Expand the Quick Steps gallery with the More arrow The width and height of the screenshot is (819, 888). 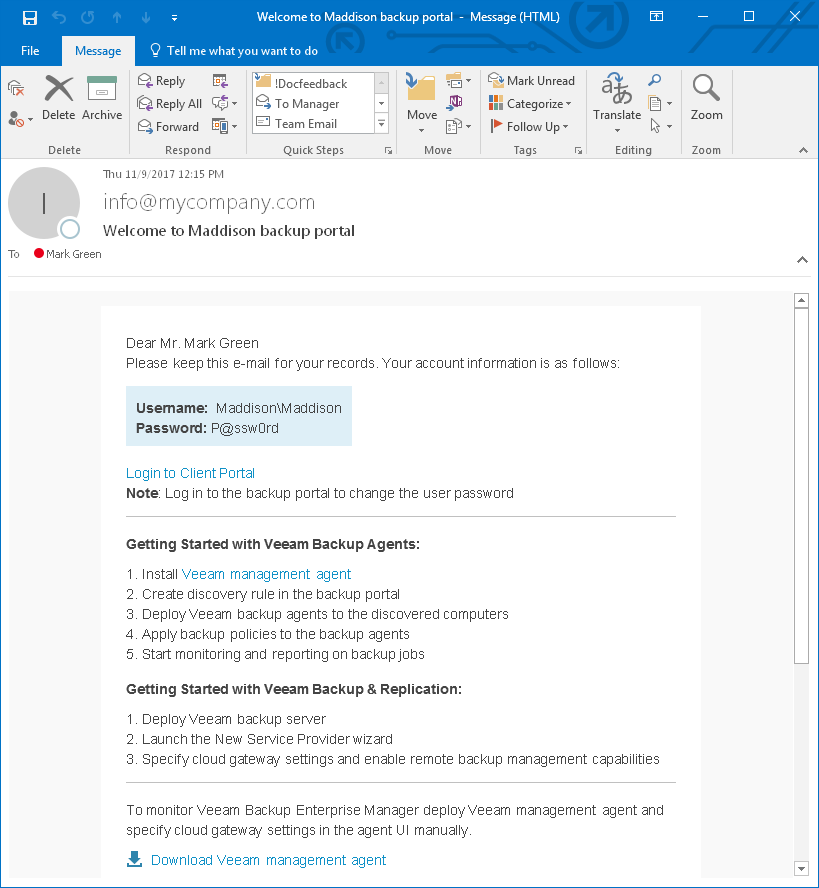382,123
